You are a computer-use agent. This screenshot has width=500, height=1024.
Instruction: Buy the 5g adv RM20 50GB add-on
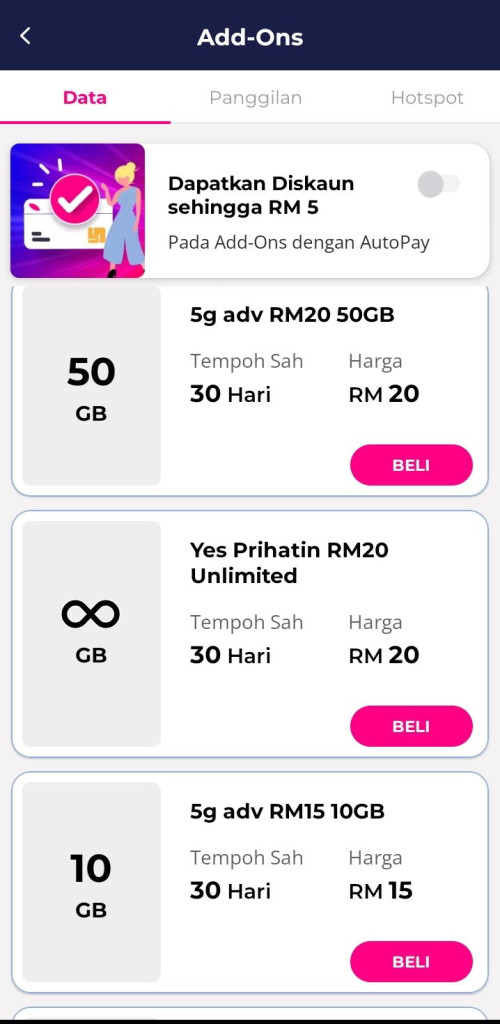coord(411,465)
